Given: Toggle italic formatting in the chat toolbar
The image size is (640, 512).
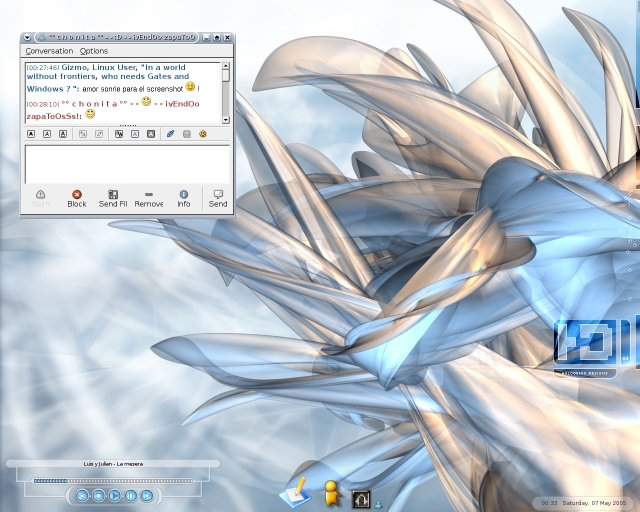Looking at the screenshot, I should pyautogui.click(x=47, y=134).
